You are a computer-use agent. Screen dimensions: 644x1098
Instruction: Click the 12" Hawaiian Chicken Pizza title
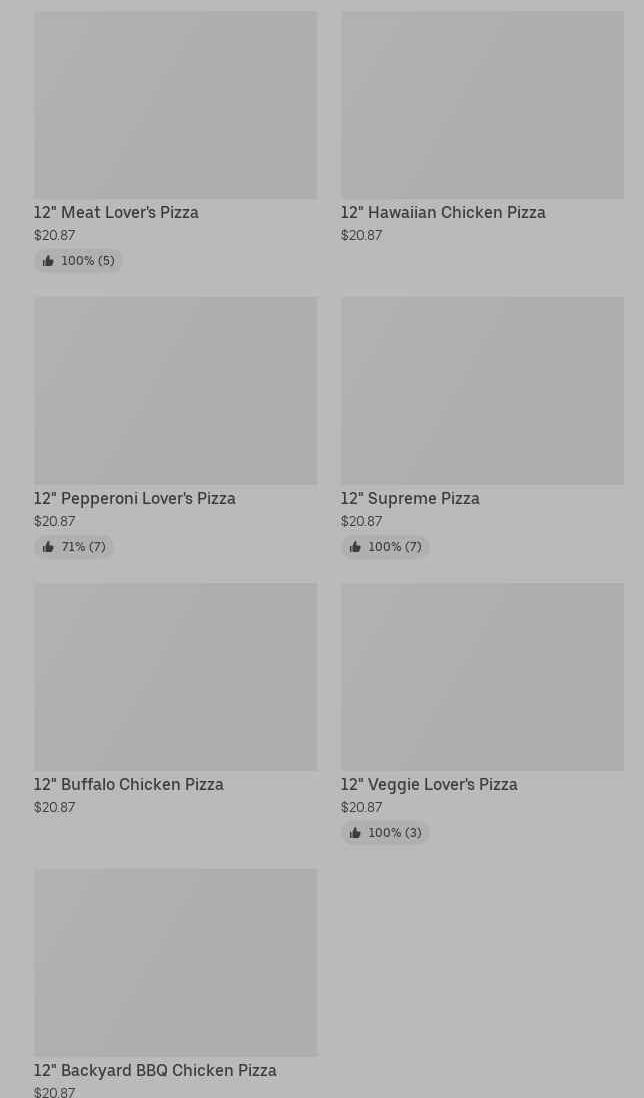[443, 212]
